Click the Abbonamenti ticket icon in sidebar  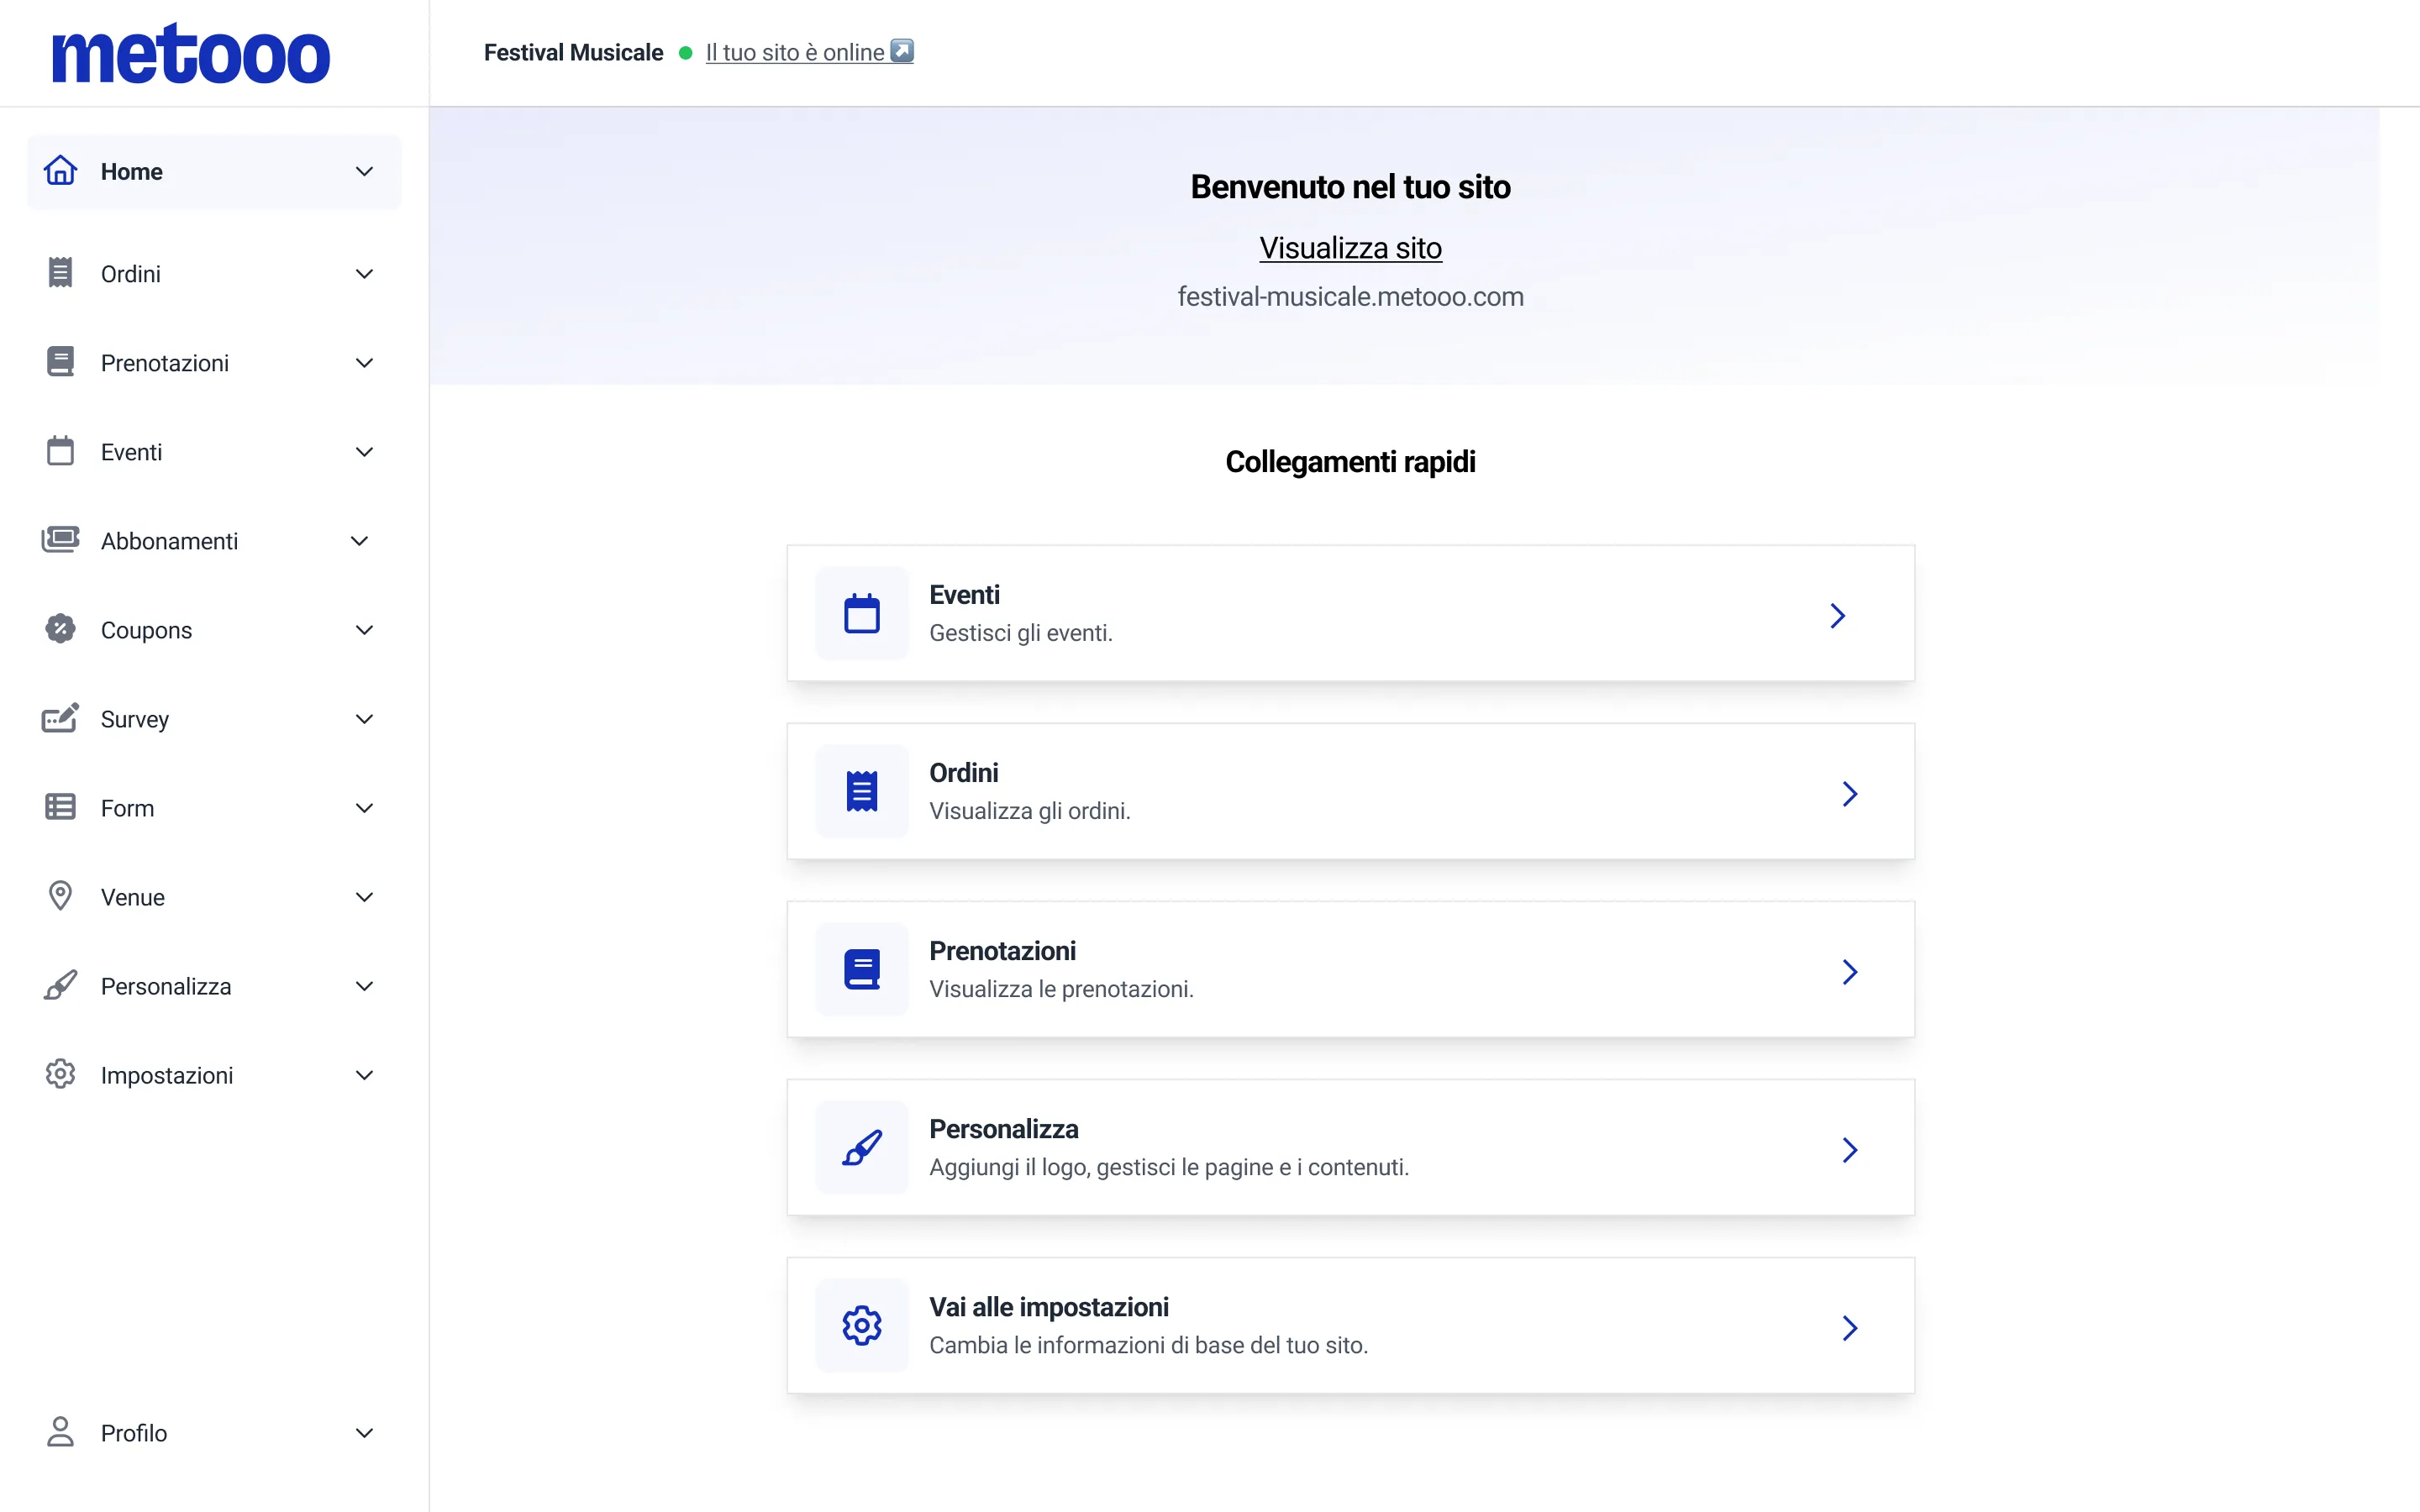(60, 540)
